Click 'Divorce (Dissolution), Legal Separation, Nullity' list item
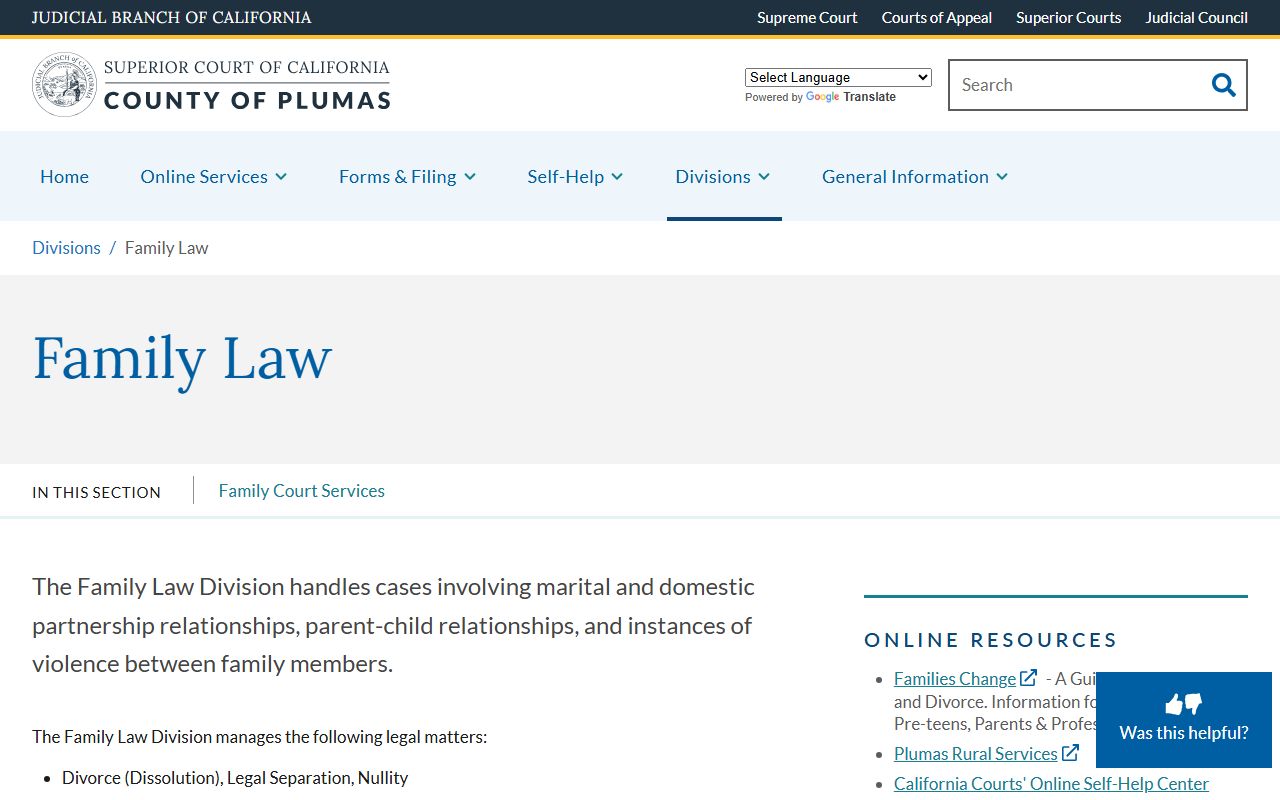Screen dimensions: 1280x800 (235, 777)
